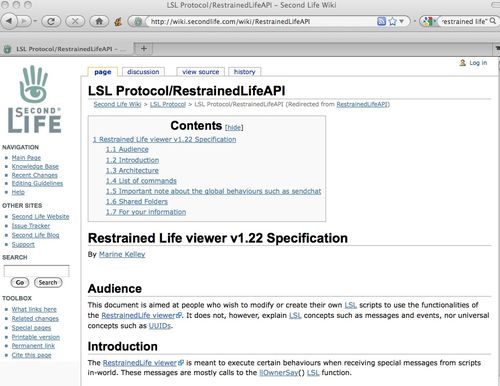
Task: Follow the 'RestrainedLifeAPI' redirected-from link
Action: click(362, 104)
